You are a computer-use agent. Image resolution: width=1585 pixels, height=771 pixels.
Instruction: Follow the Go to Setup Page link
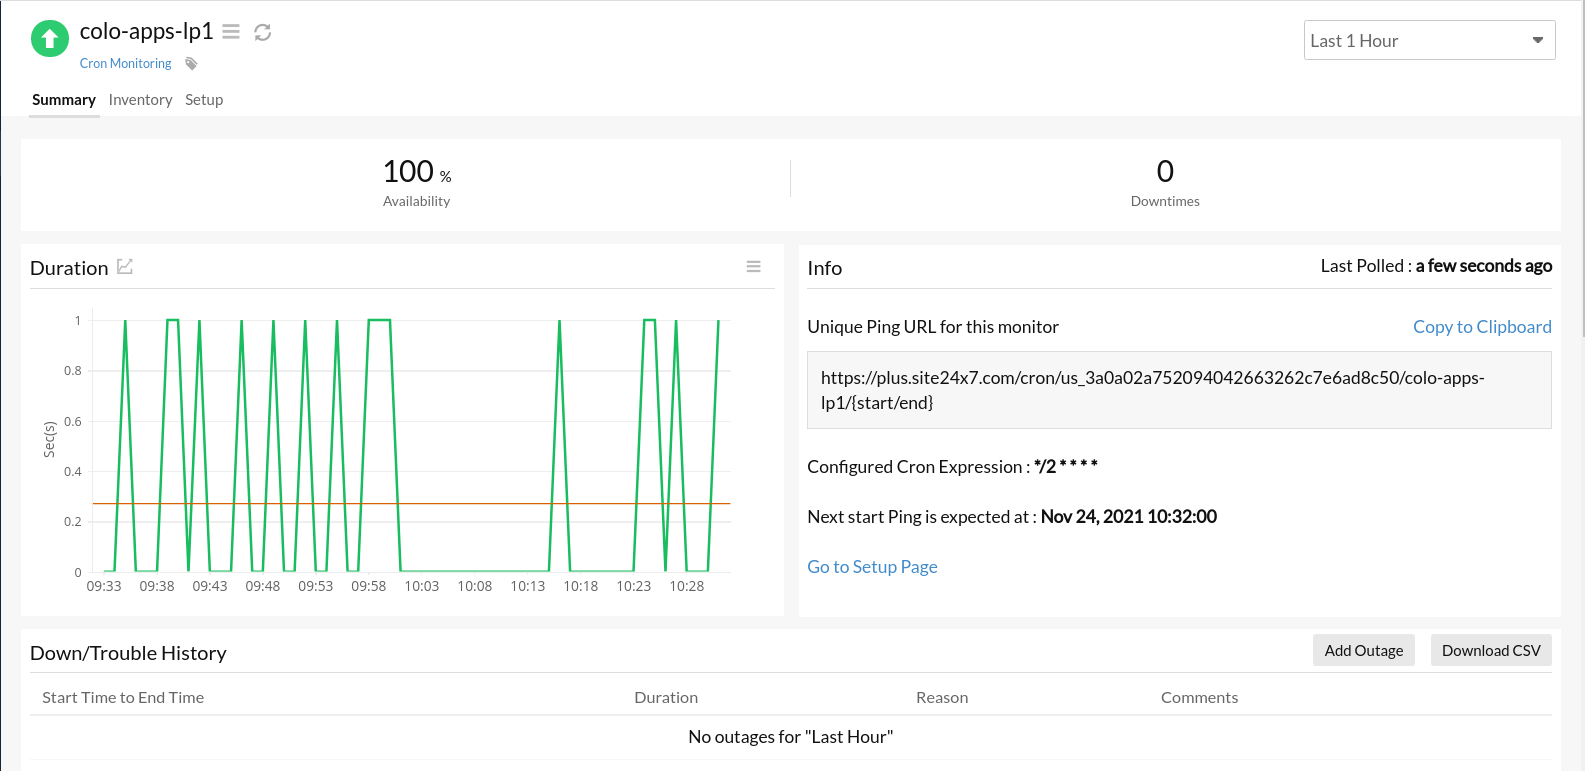point(872,567)
